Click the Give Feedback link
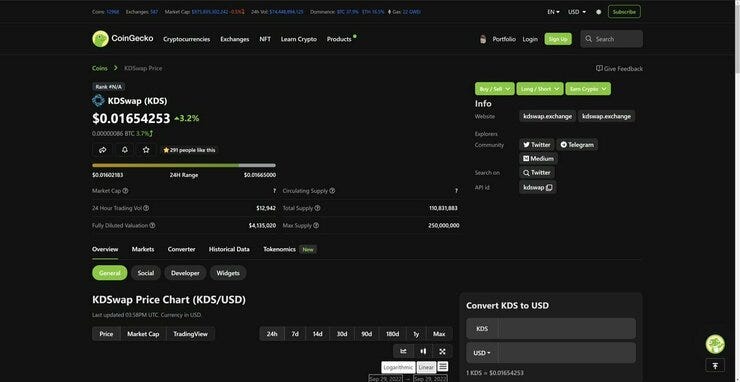 coord(619,68)
